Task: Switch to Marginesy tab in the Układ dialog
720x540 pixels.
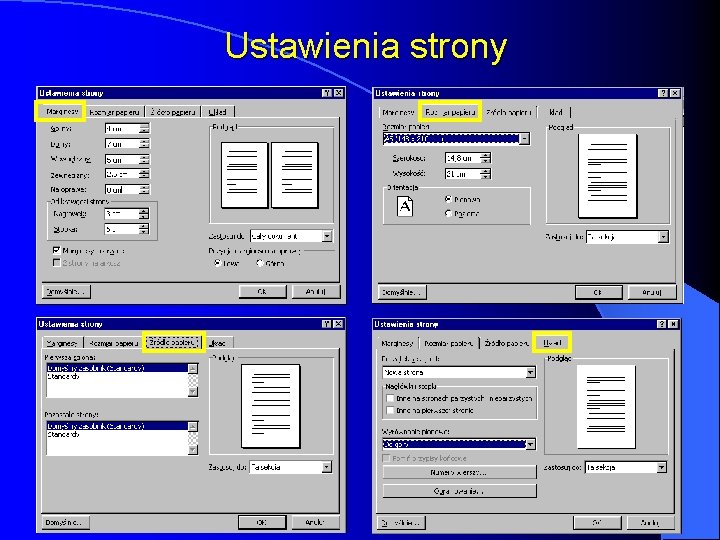Action: click(x=397, y=343)
